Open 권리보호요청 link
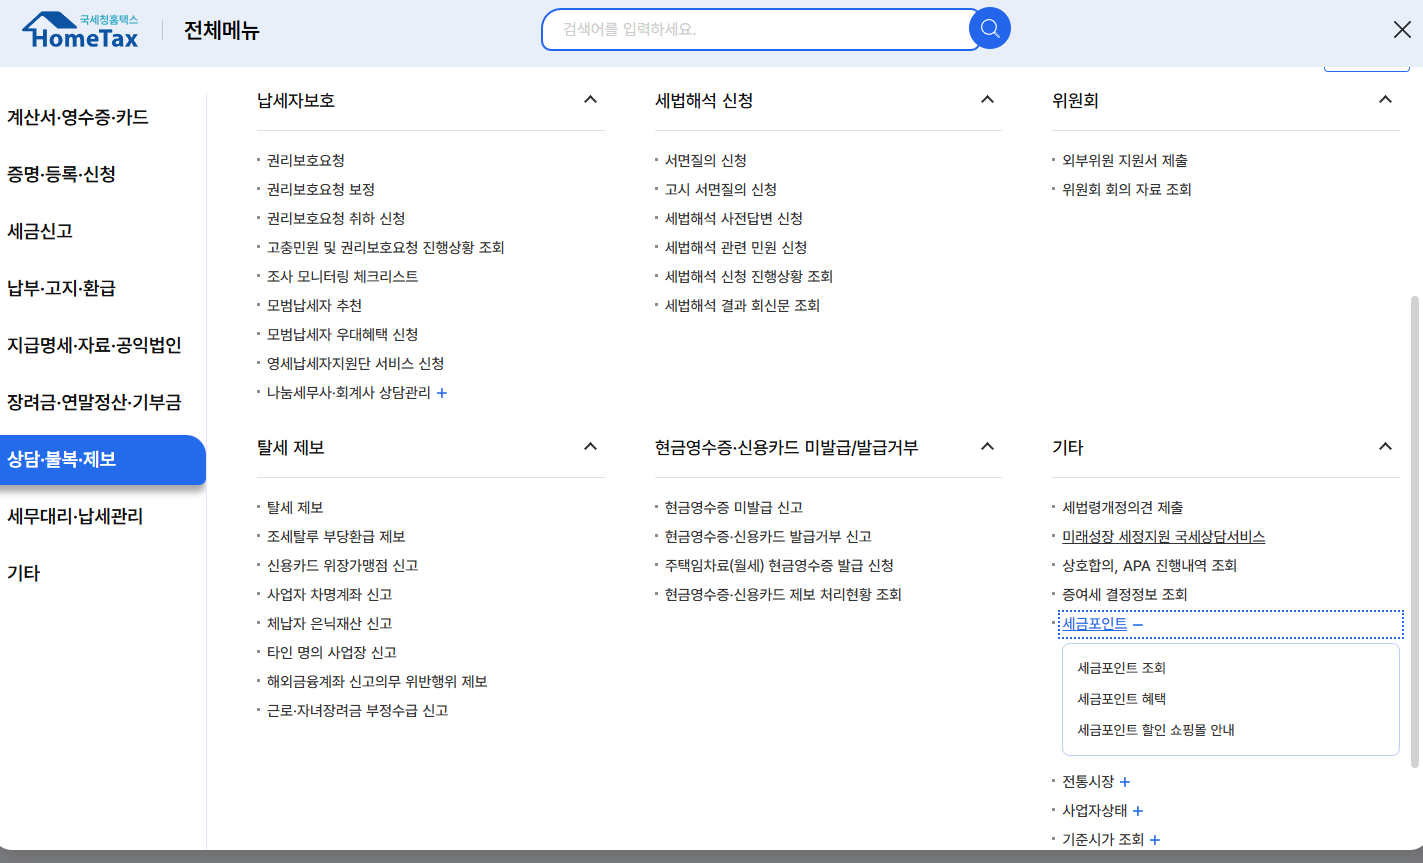Viewport: 1423px width, 863px height. 306,160
